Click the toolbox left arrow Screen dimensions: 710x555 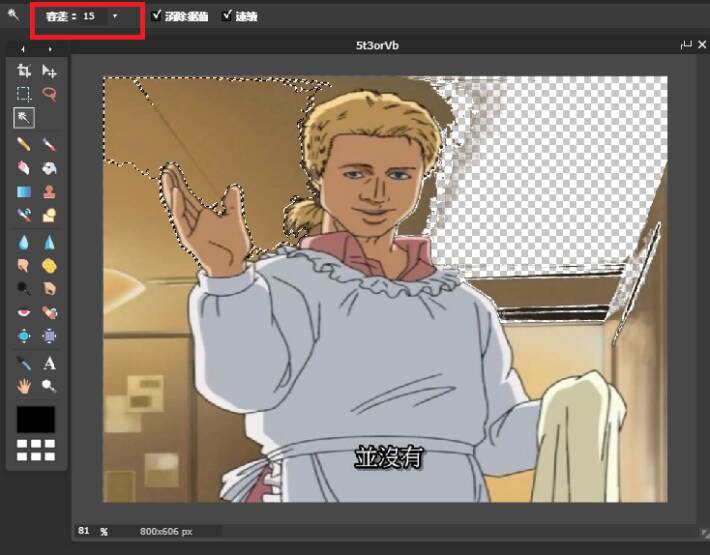click(23, 49)
